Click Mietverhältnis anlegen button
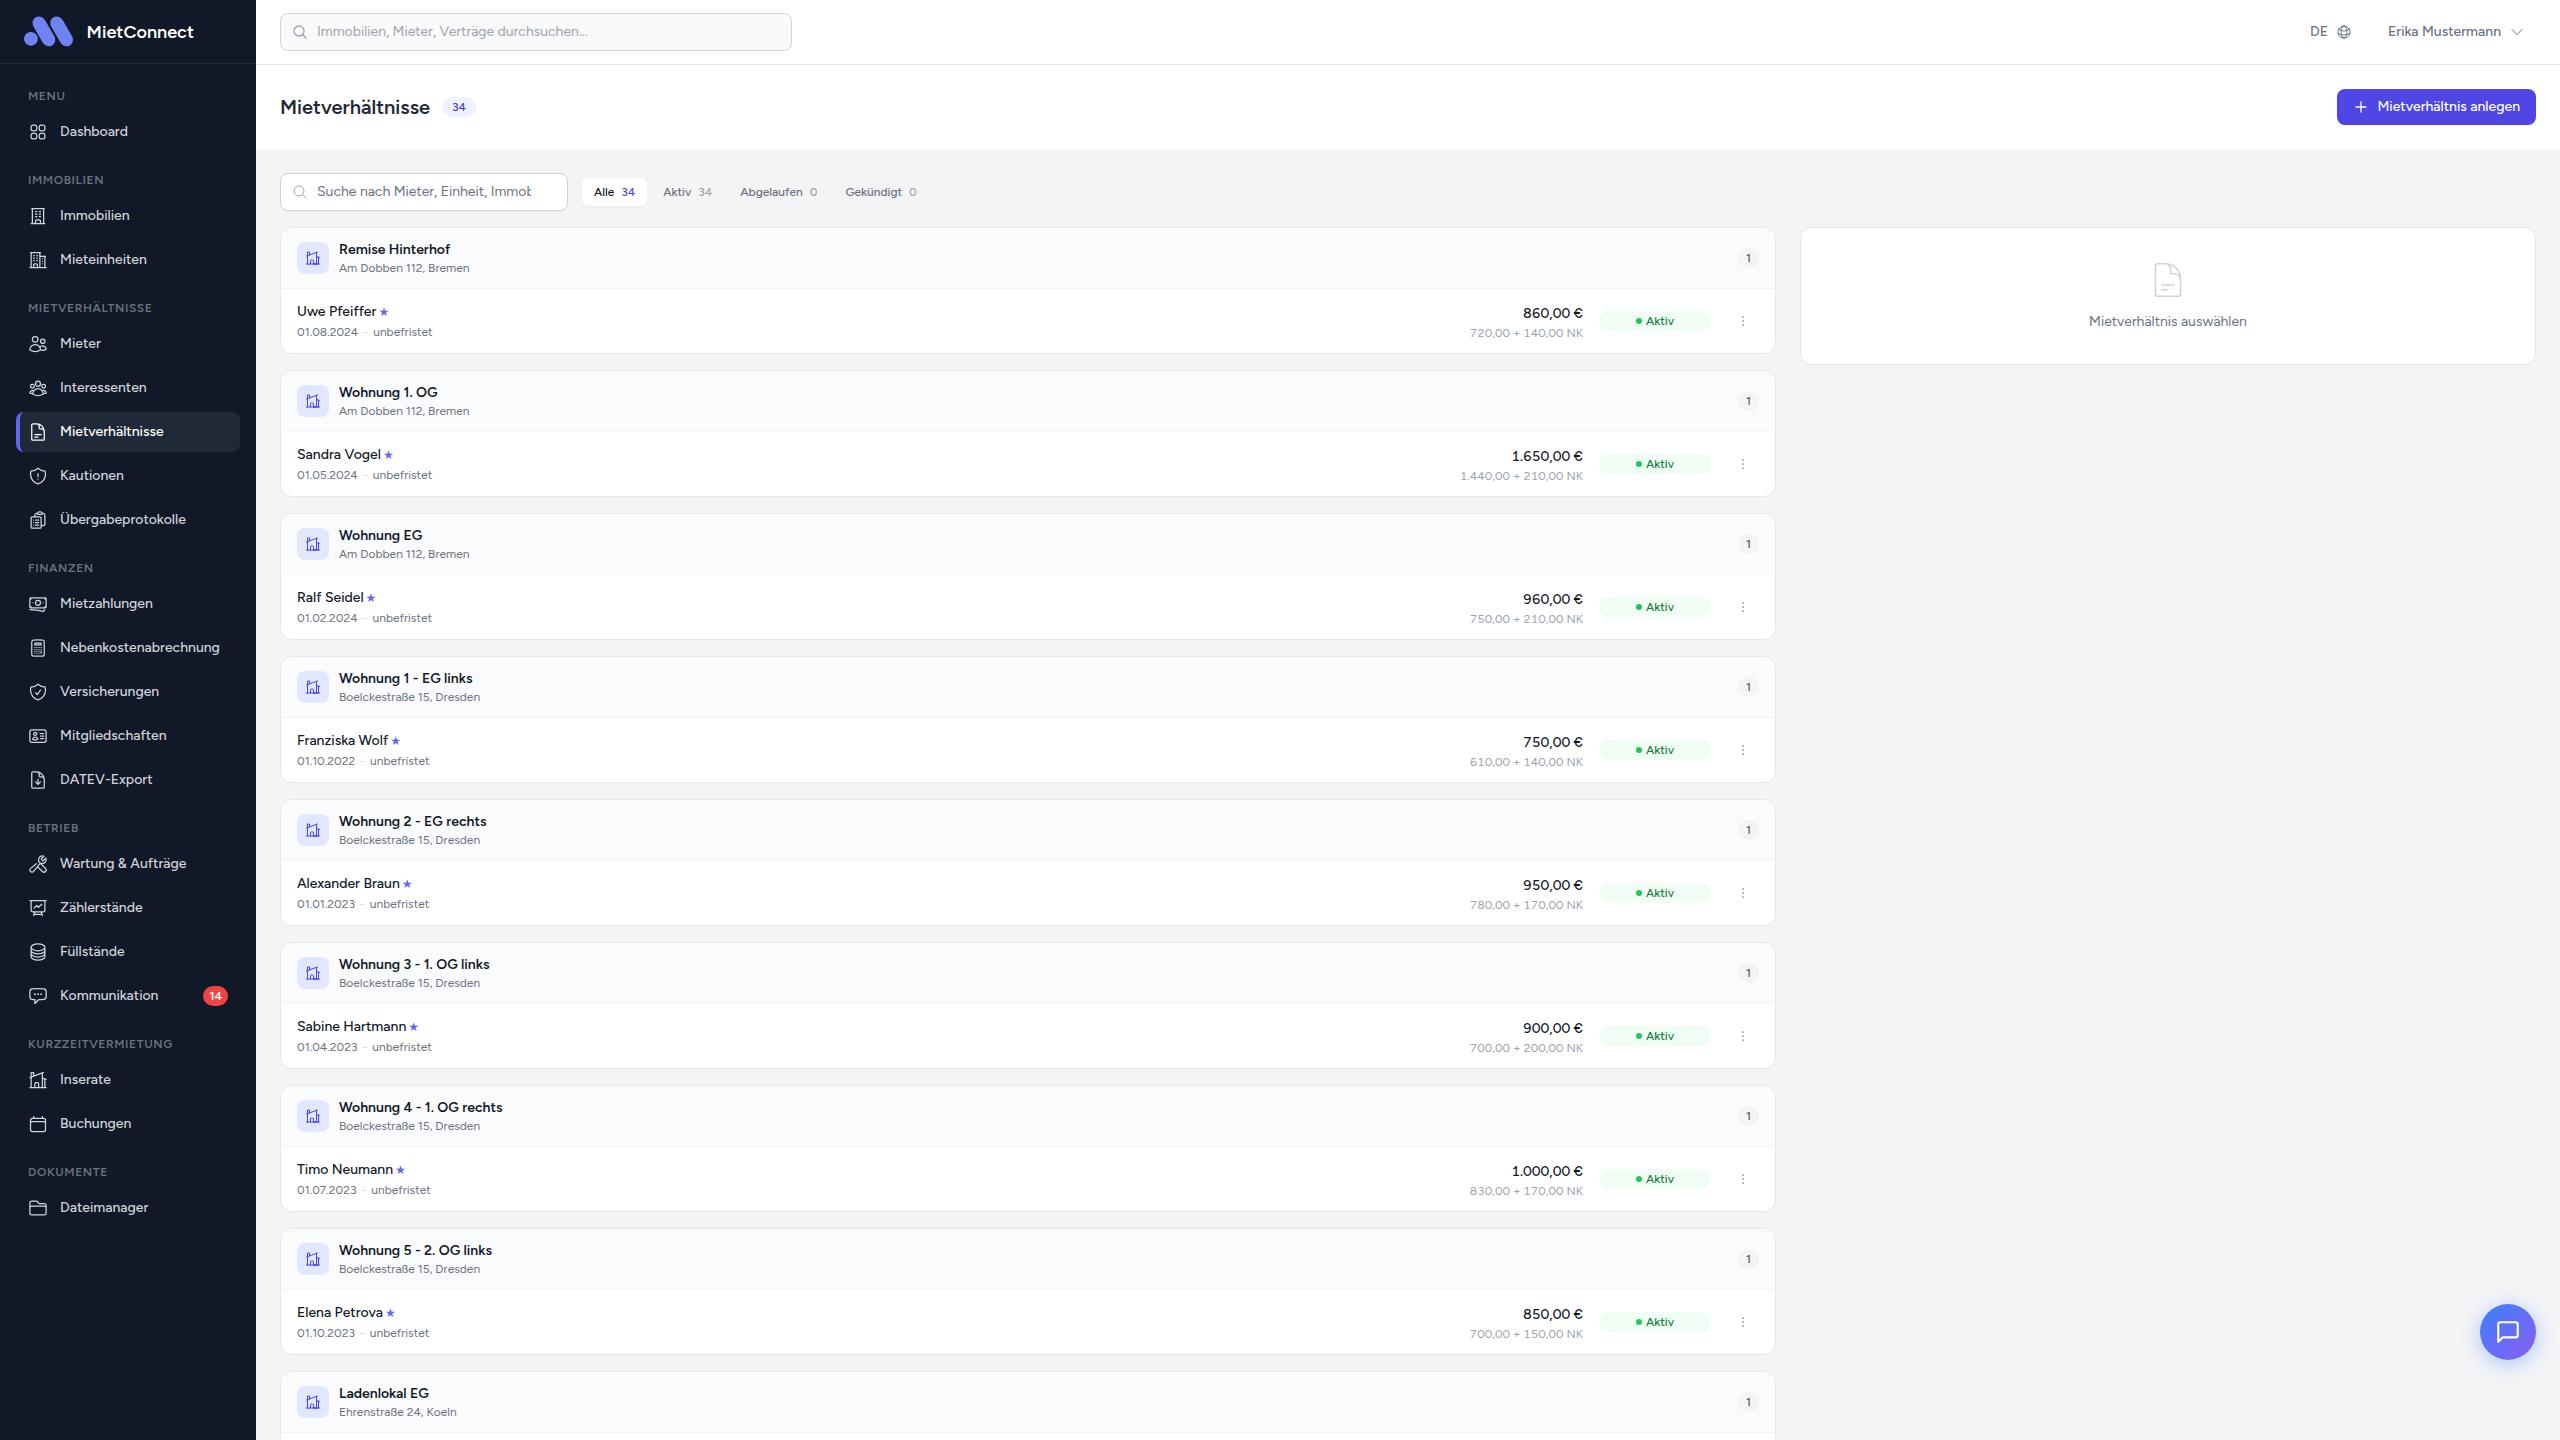 tap(2435, 107)
